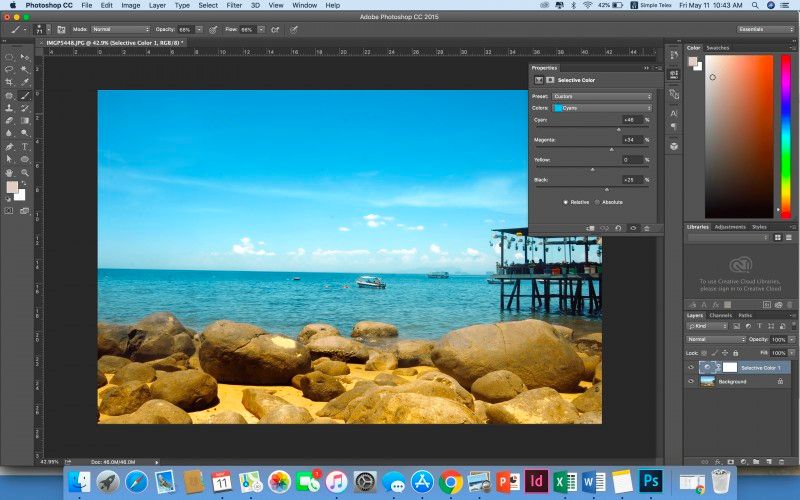Select the Gradient tool

tap(24, 121)
